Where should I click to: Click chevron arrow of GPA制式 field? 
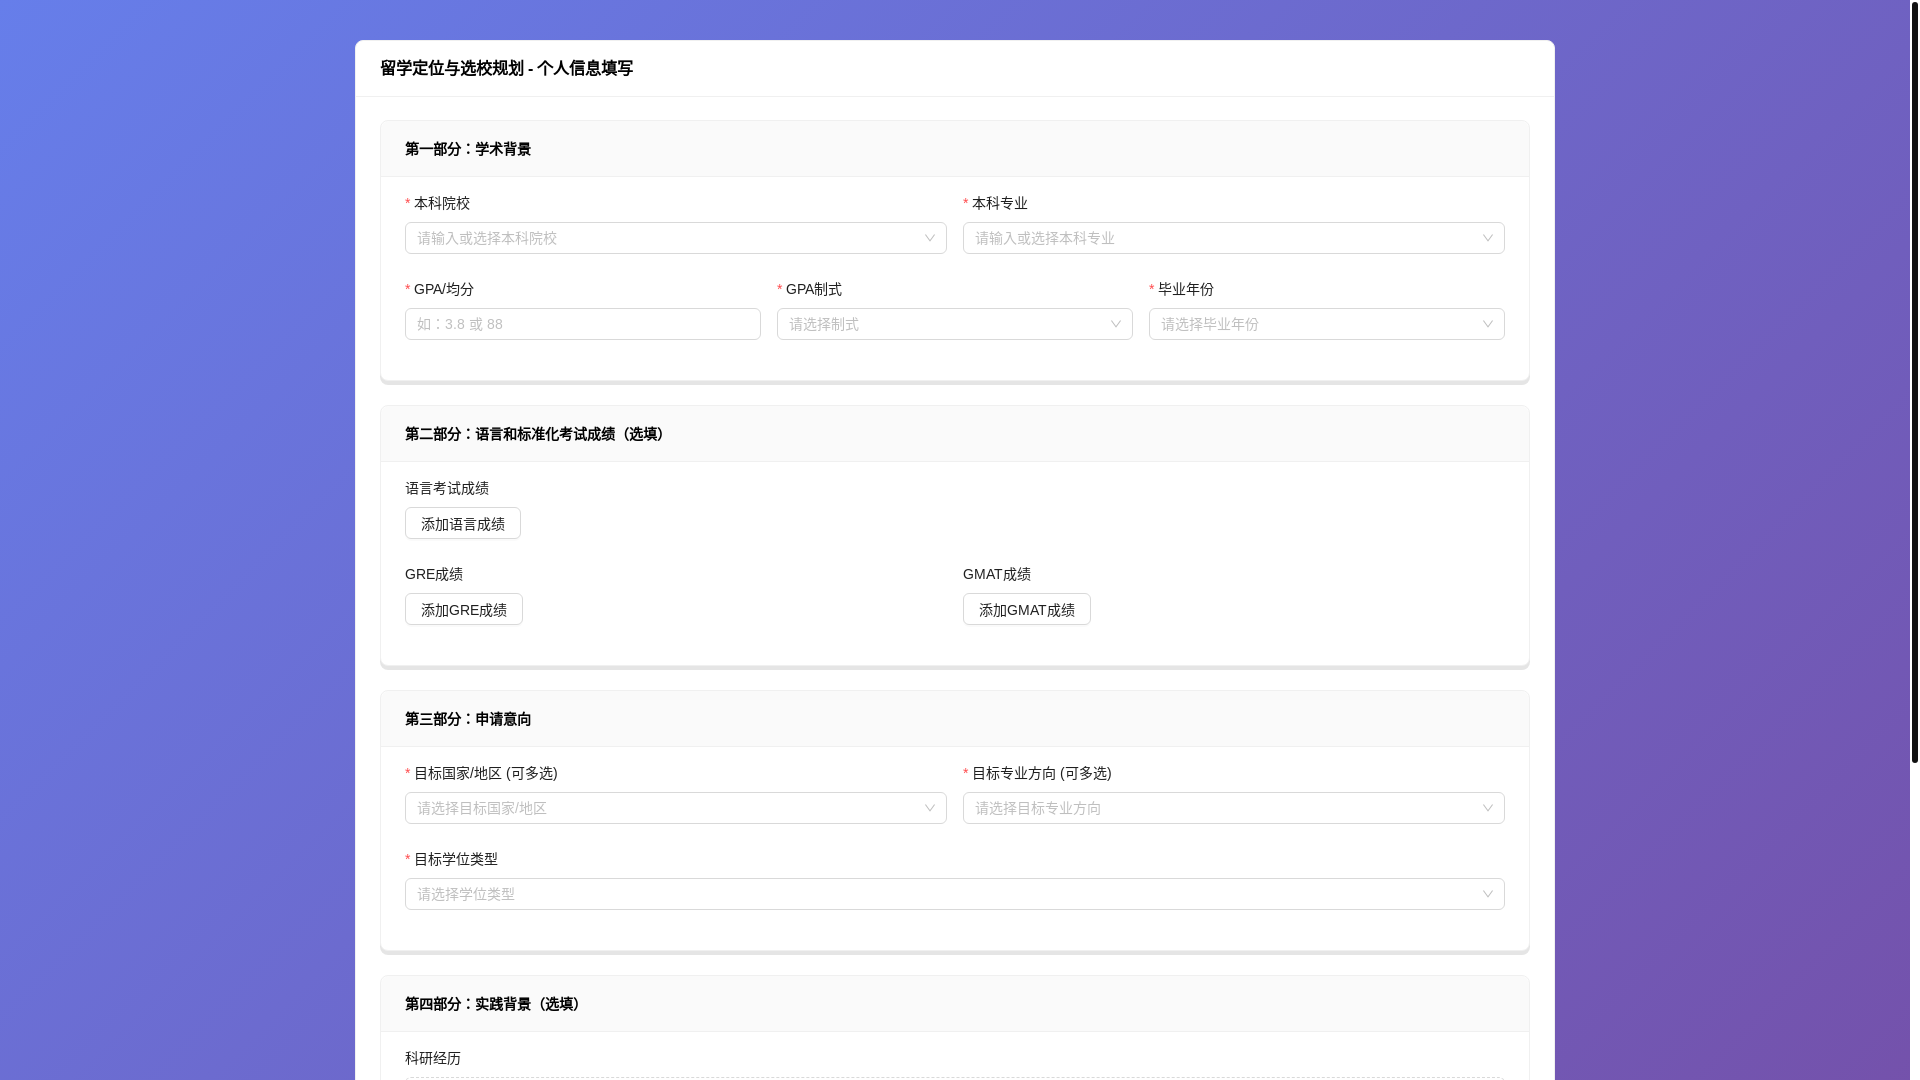pyautogui.click(x=1115, y=324)
